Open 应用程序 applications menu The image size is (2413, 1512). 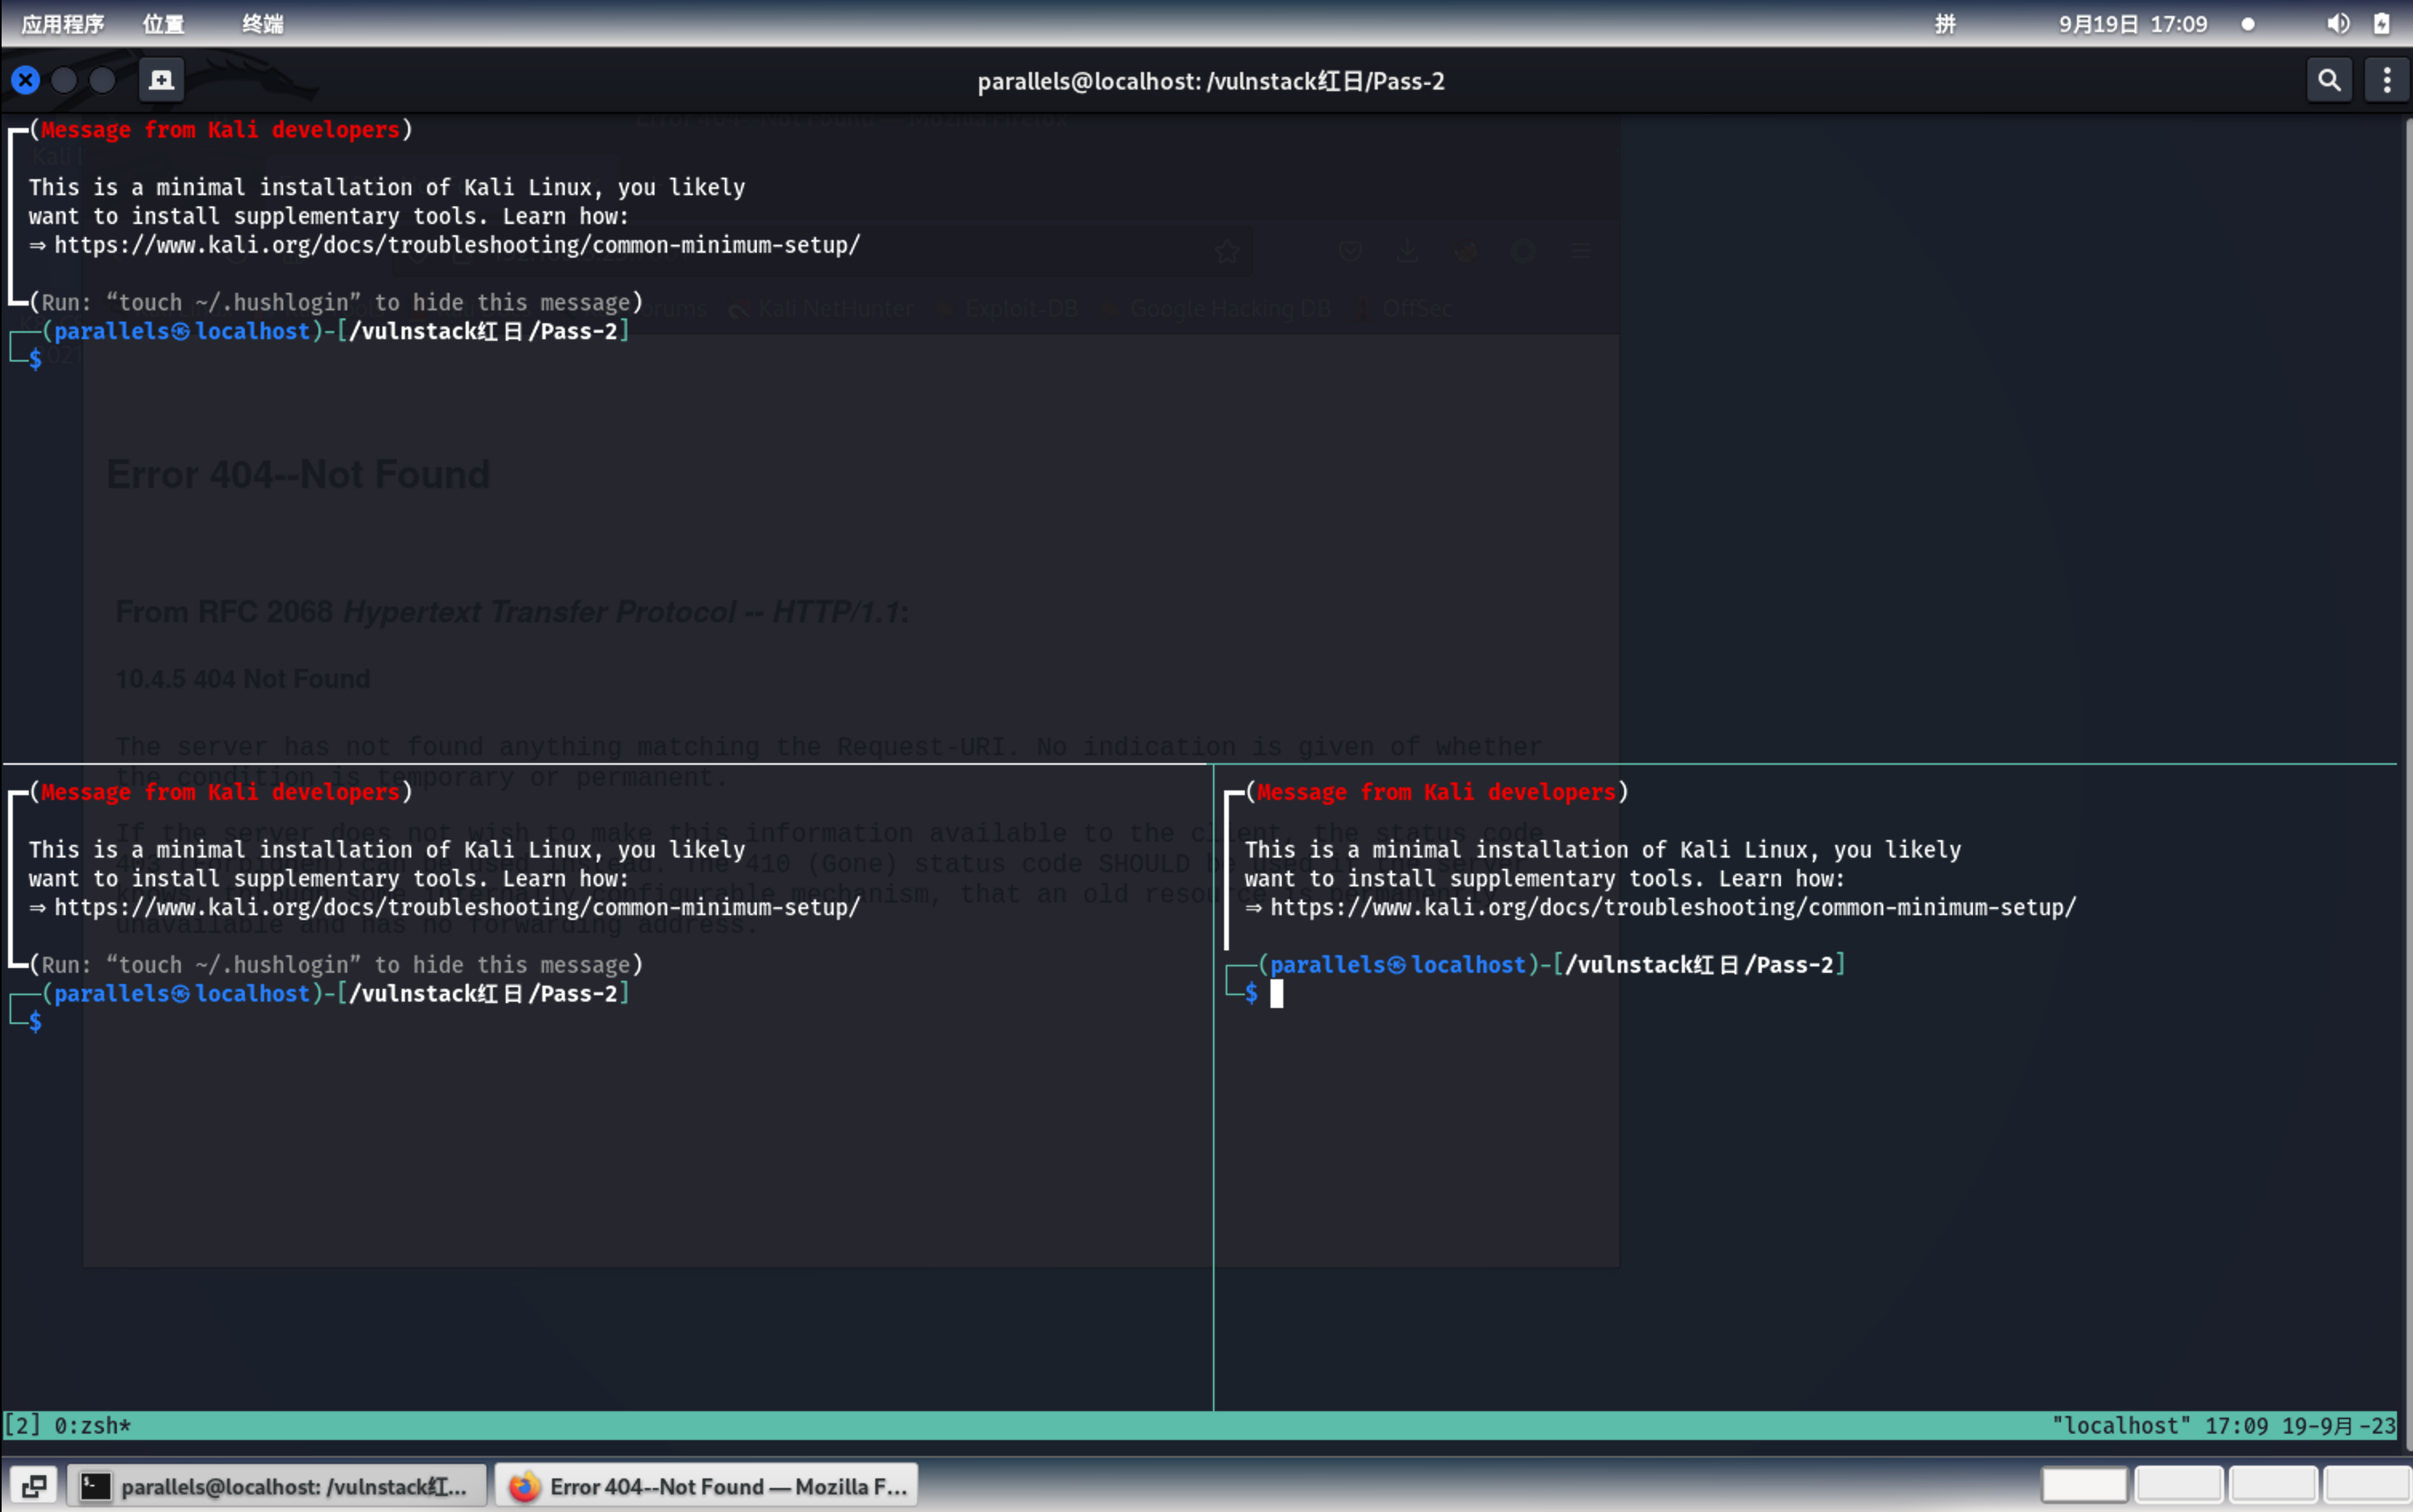pyautogui.click(x=63, y=23)
